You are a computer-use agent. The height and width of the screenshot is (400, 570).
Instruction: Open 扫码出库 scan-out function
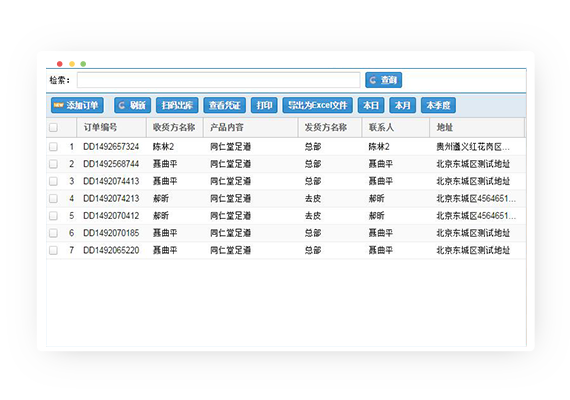click(x=177, y=105)
